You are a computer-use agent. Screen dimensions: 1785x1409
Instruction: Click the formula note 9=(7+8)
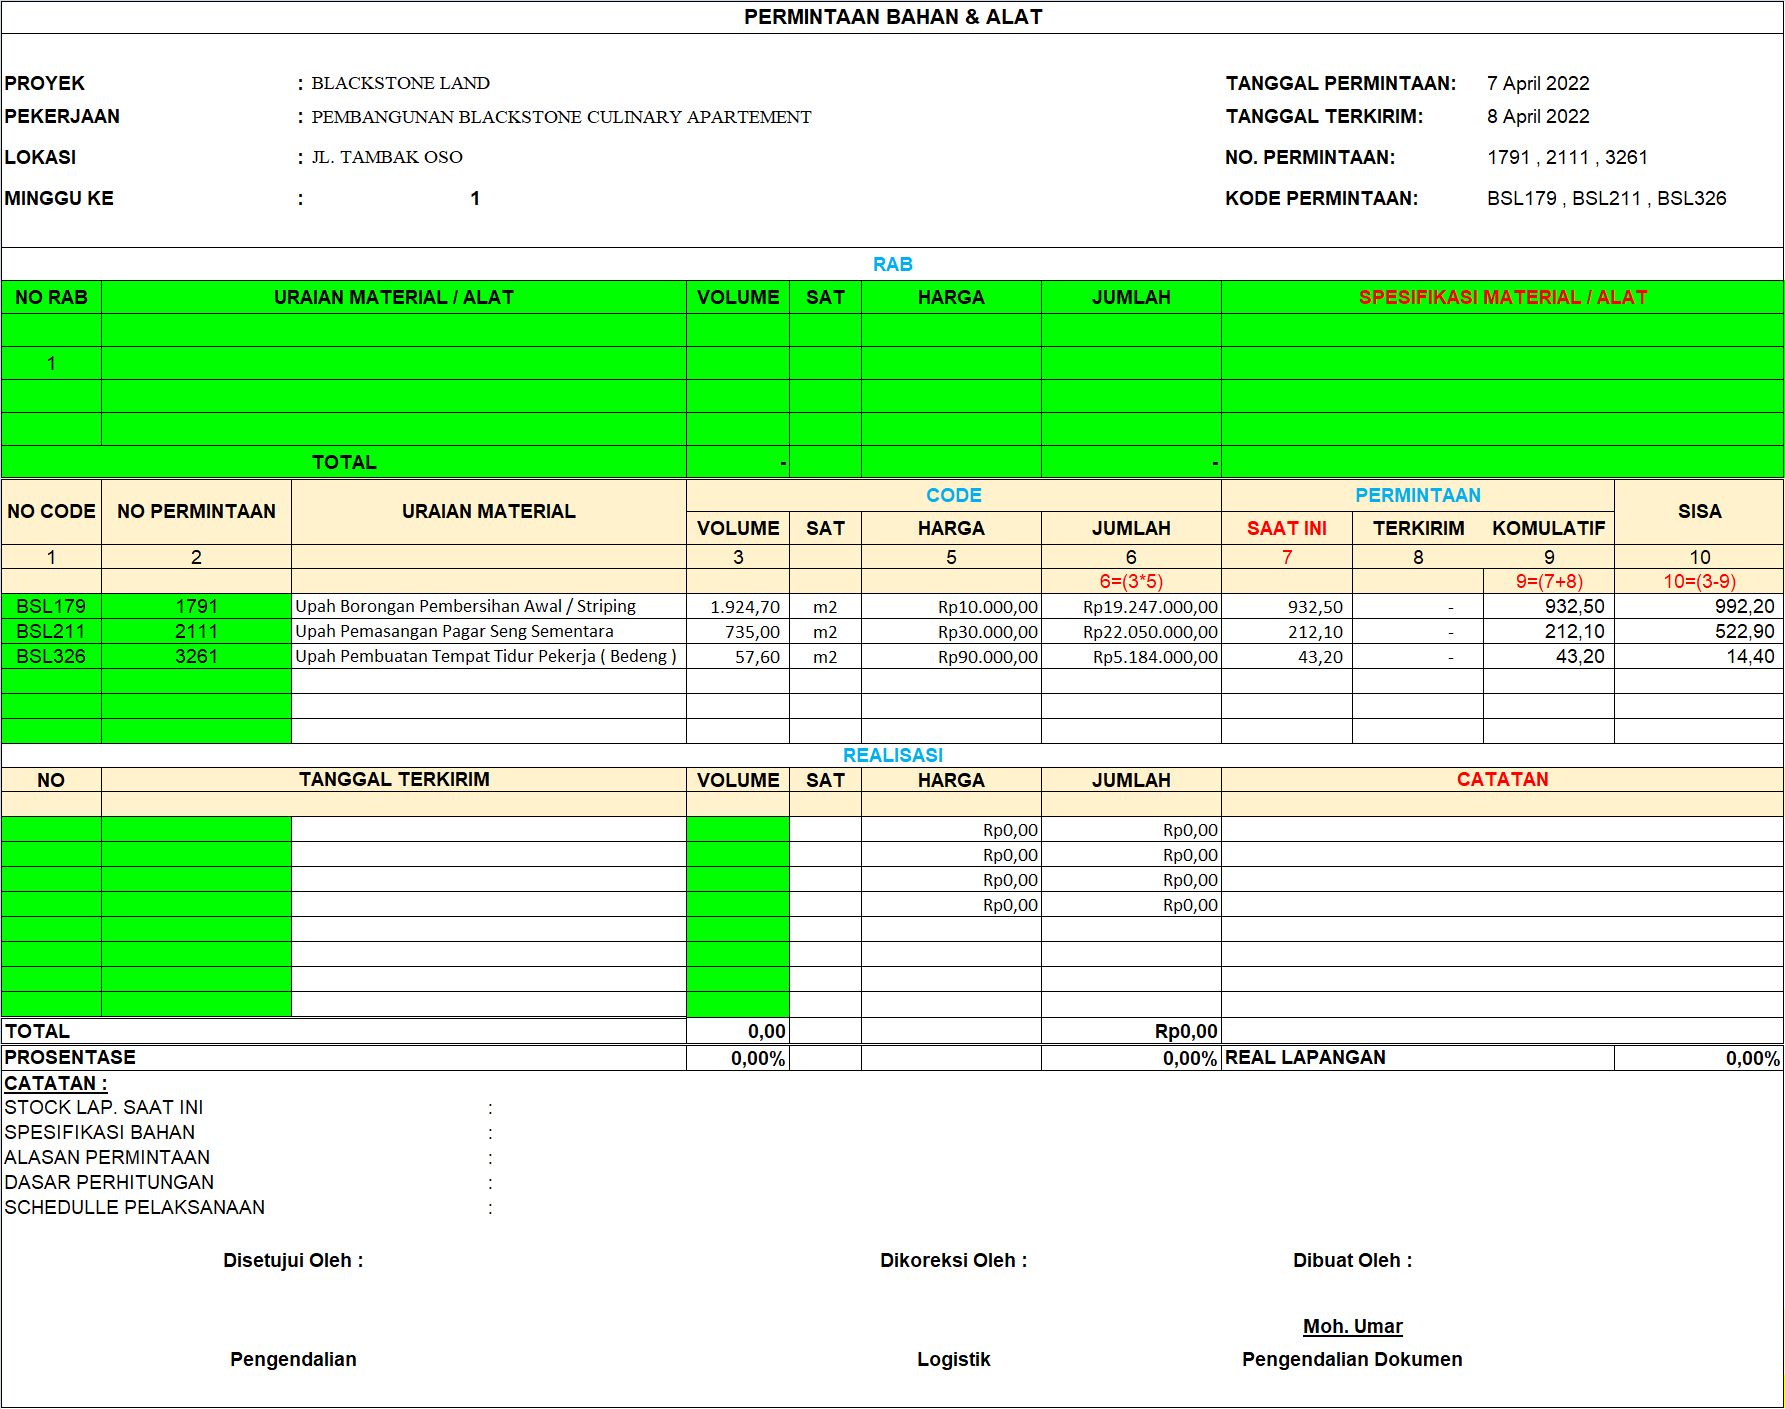coord(1549,581)
